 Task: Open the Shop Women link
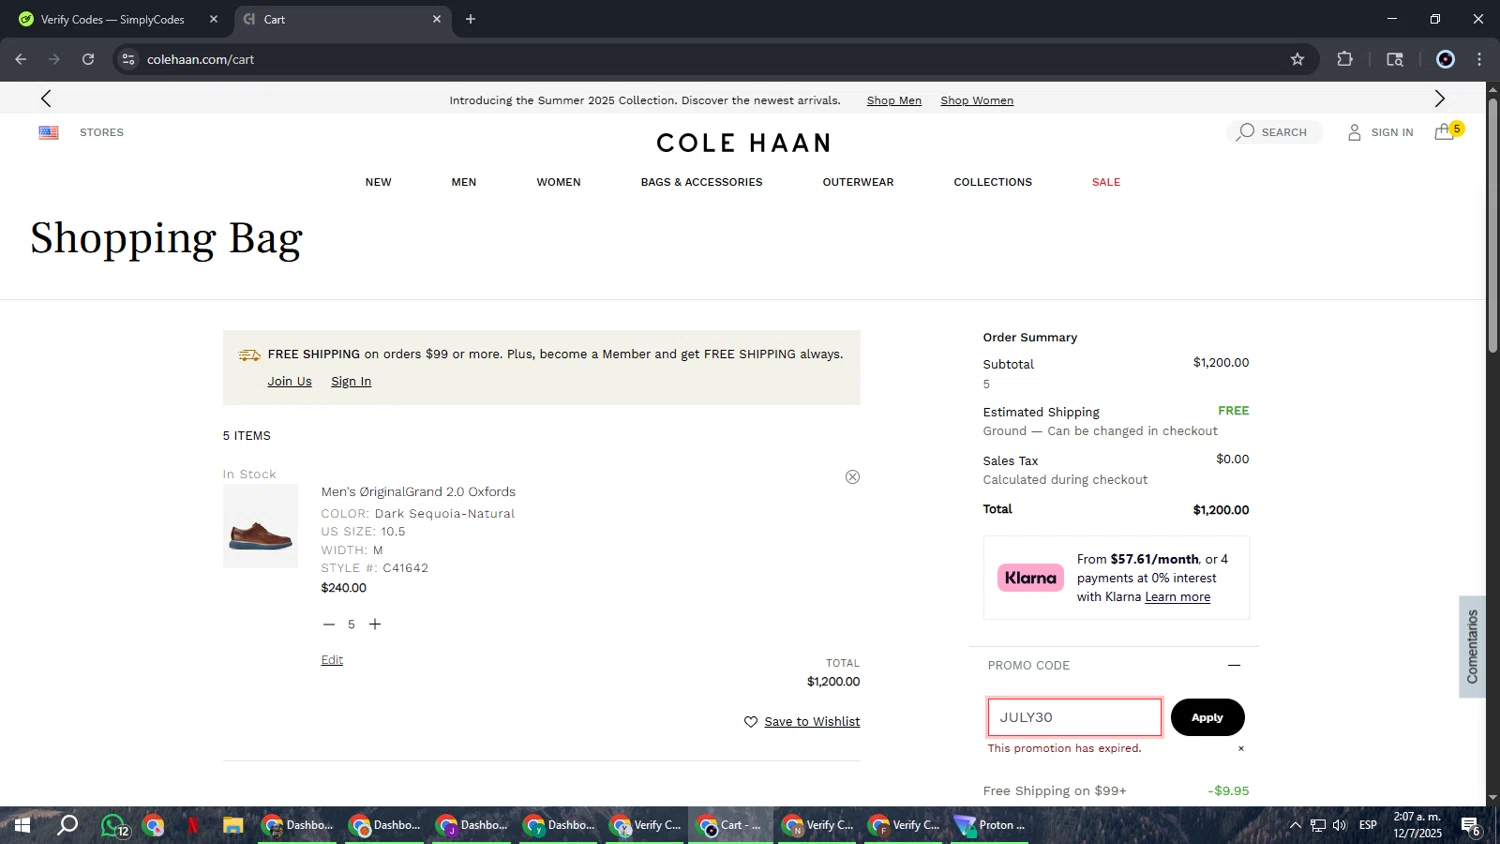click(977, 100)
